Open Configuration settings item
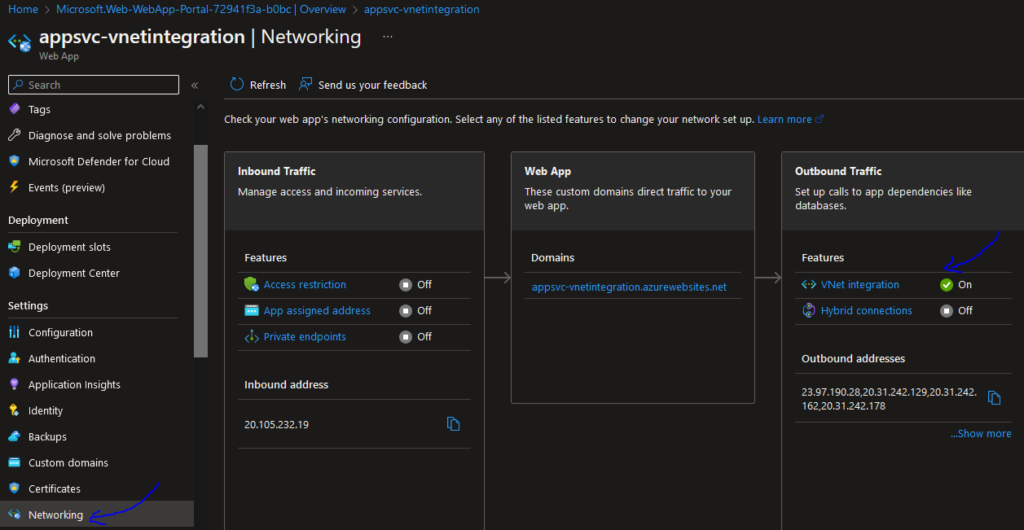 point(61,332)
